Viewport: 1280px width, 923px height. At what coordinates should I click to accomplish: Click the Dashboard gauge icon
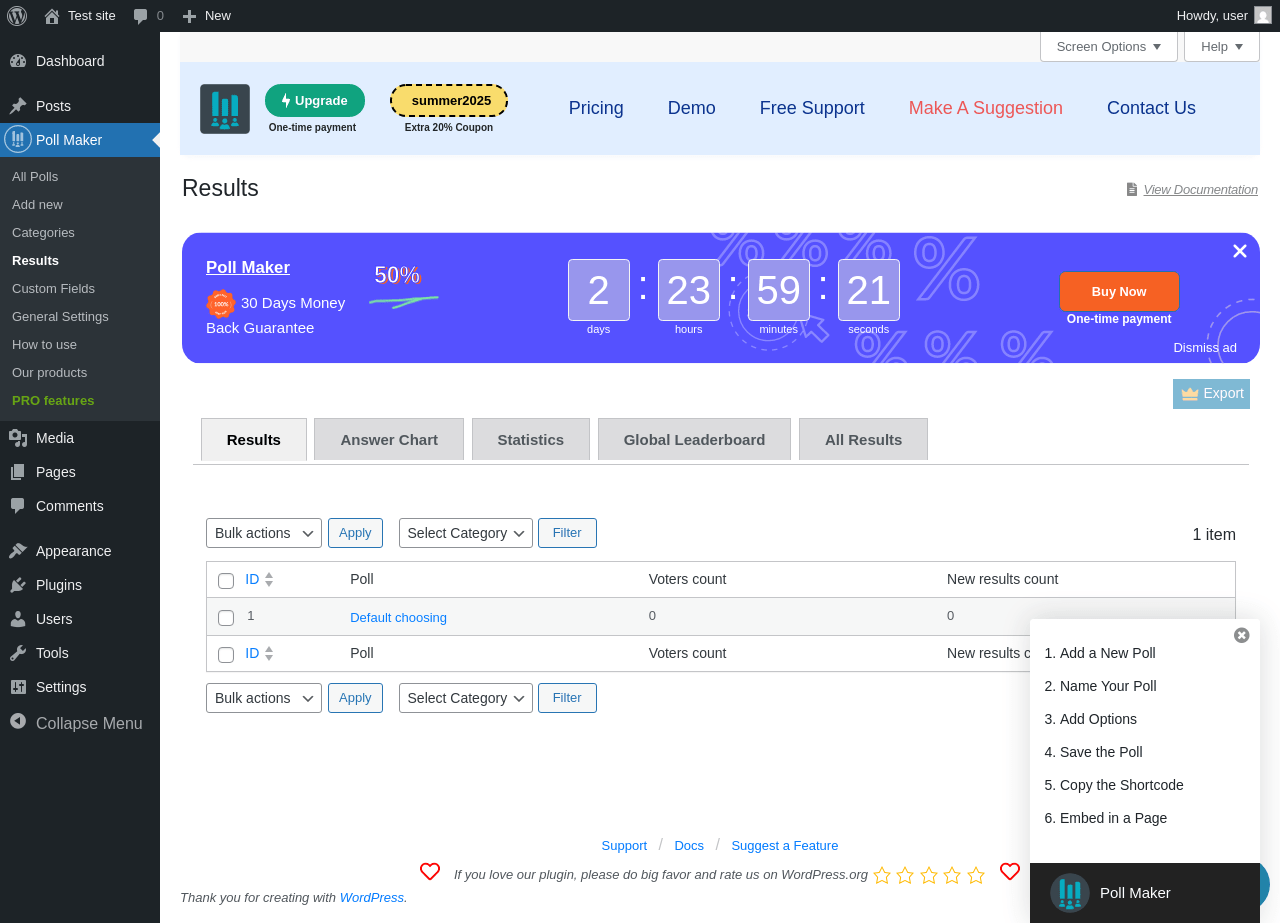tap(18, 61)
